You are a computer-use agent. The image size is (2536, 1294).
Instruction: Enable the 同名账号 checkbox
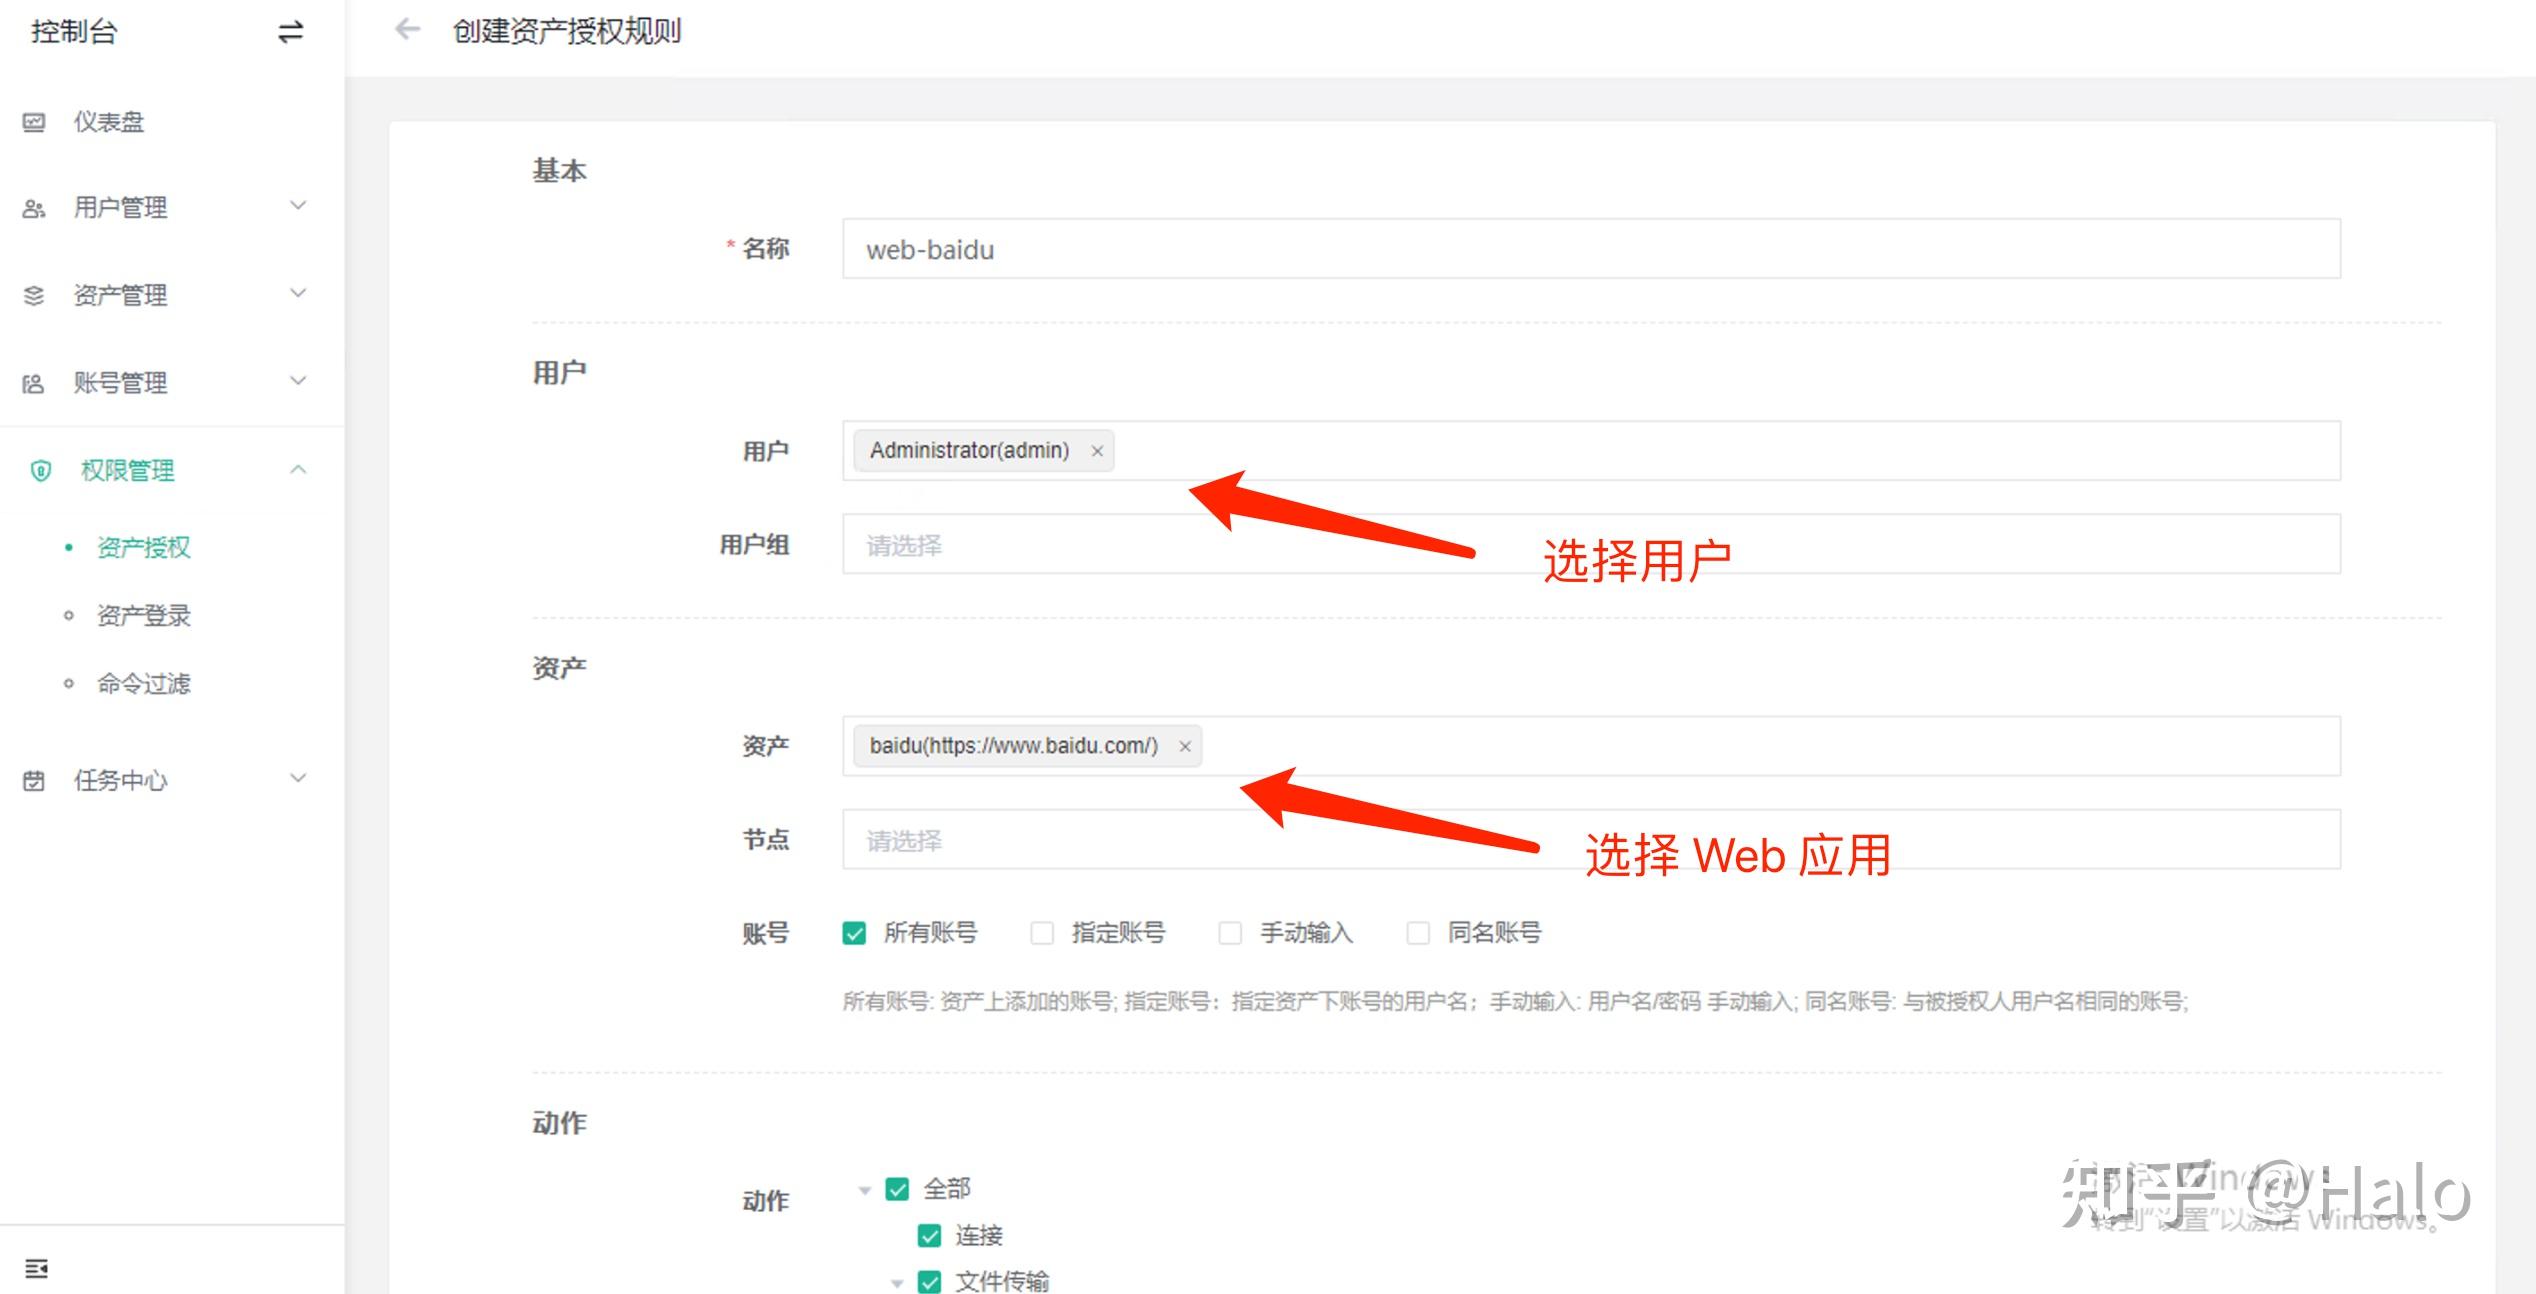tap(1418, 933)
